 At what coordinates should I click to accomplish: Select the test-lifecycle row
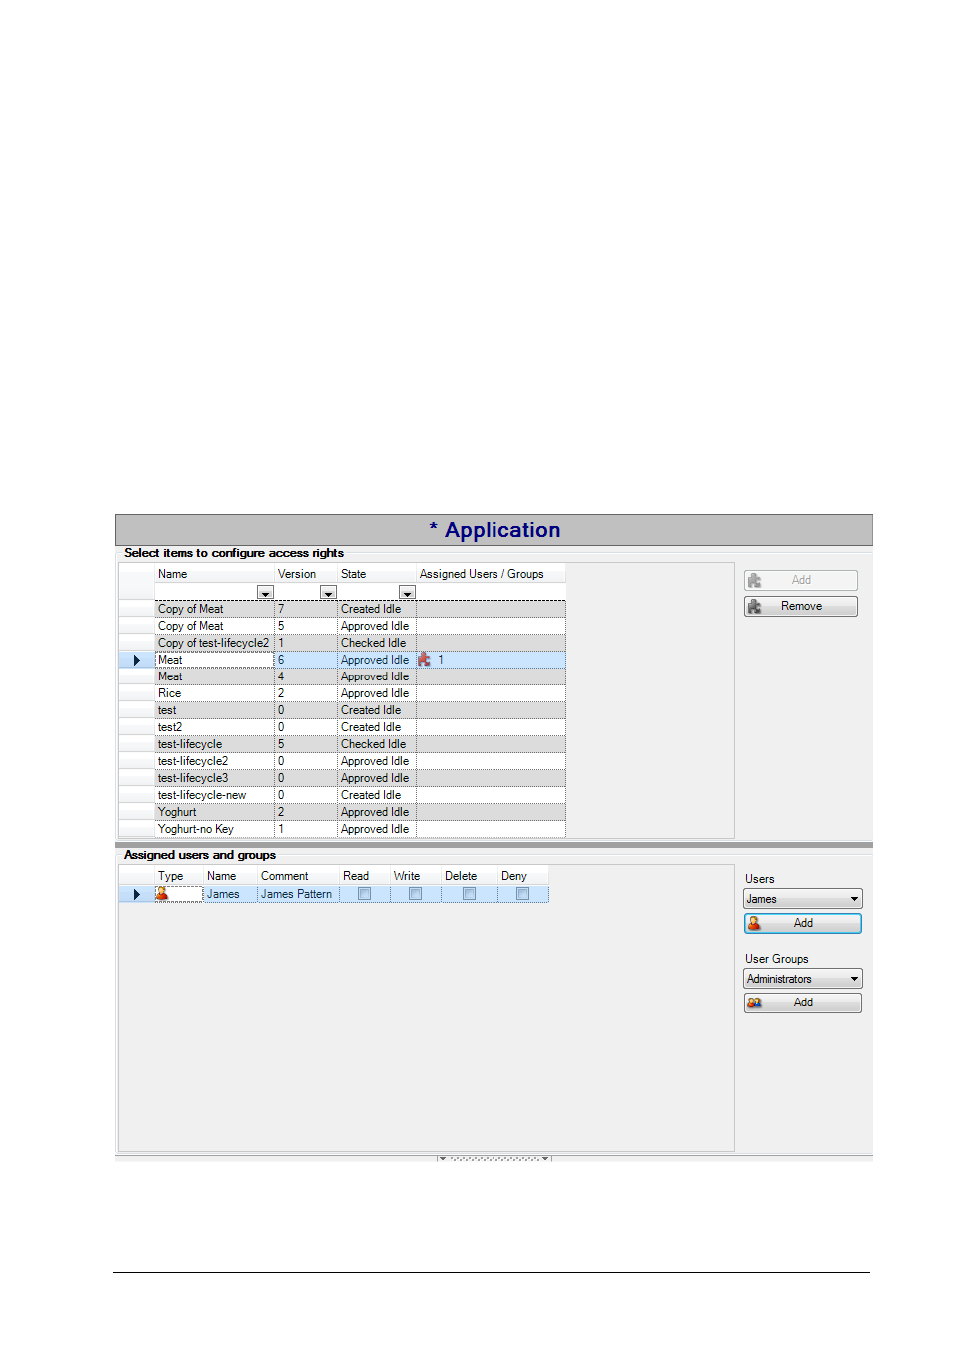pos(342,744)
